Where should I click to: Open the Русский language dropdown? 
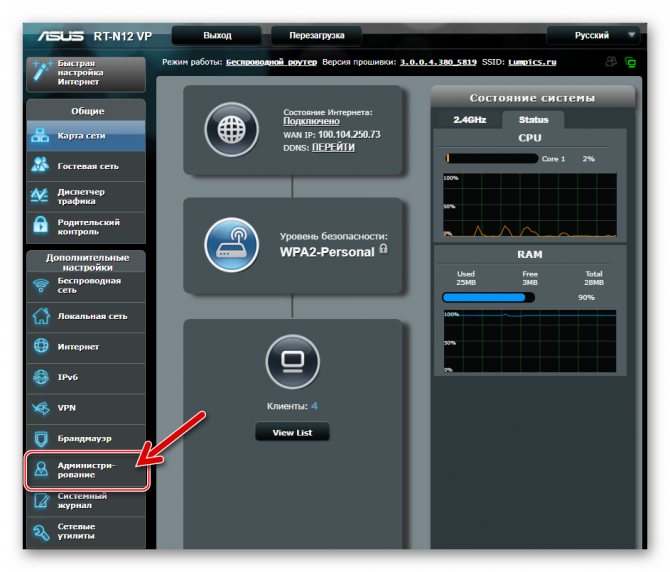[593, 35]
